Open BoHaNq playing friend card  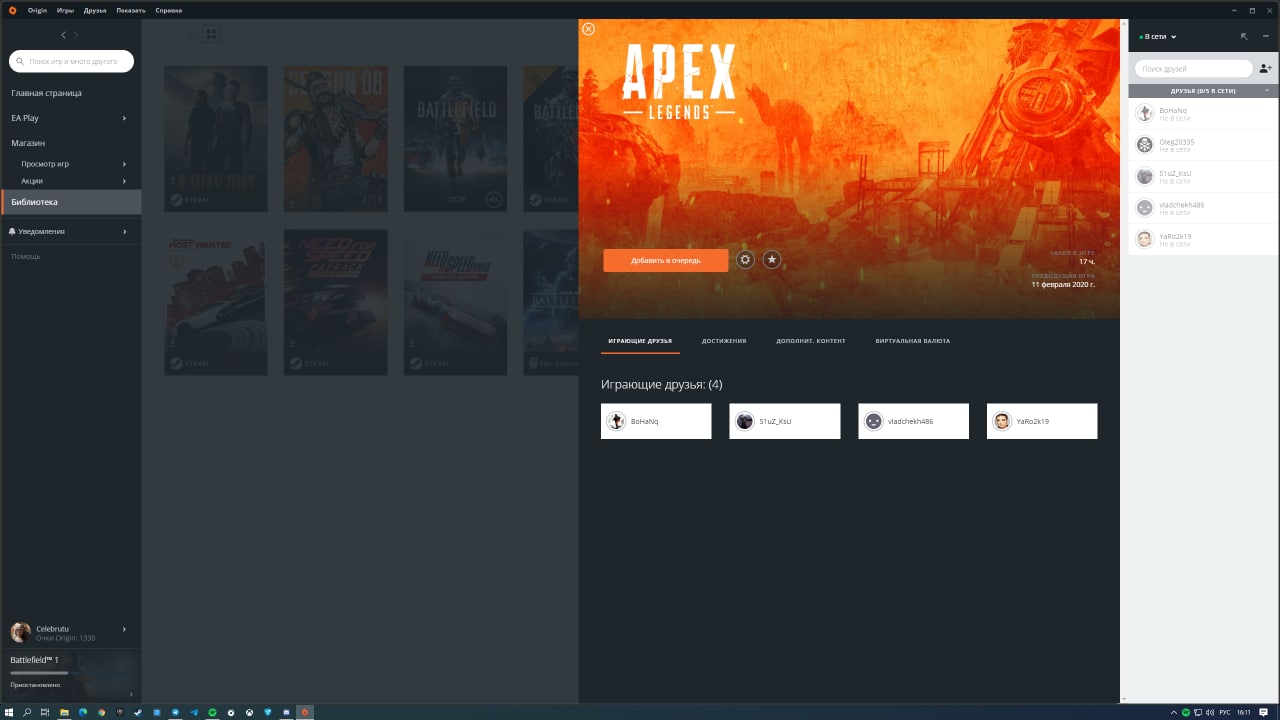656,421
